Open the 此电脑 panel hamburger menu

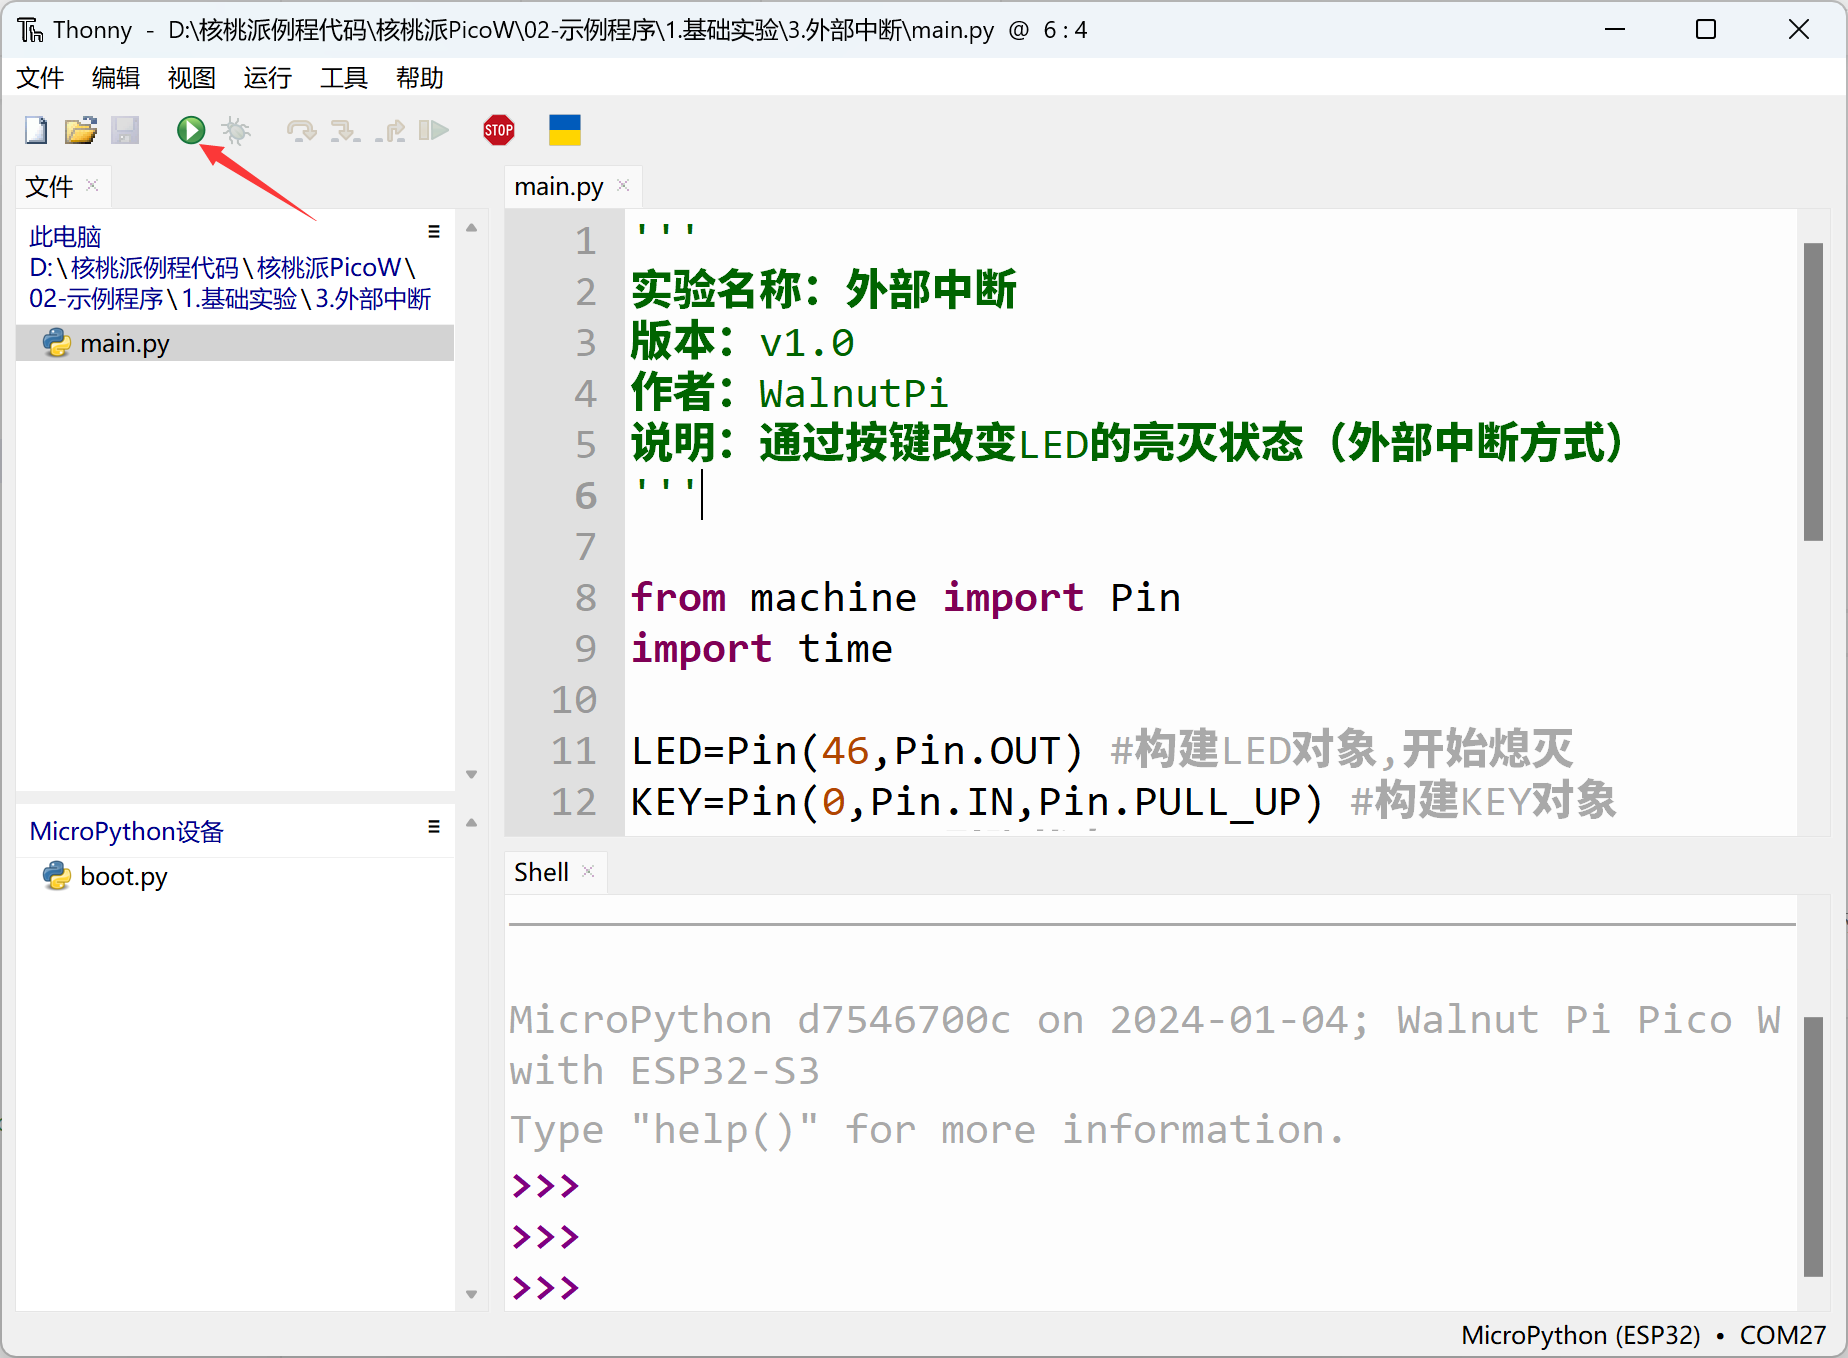[434, 232]
